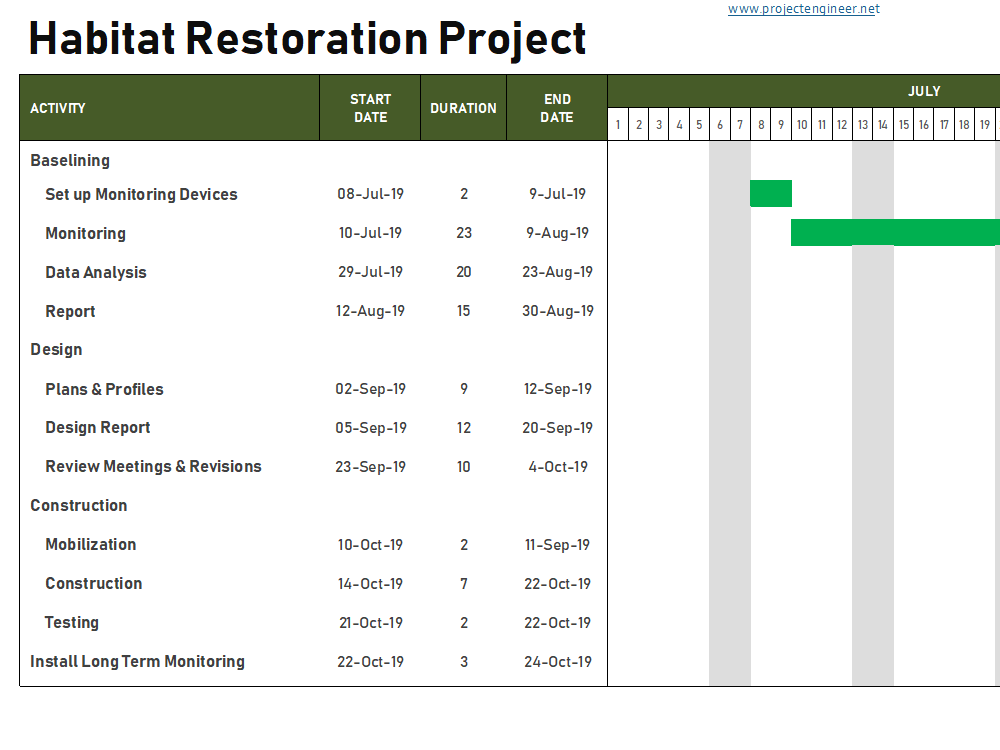Select the 14-Oct-19 start date cell
This screenshot has height=750, width=1000.
coord(371,584)
